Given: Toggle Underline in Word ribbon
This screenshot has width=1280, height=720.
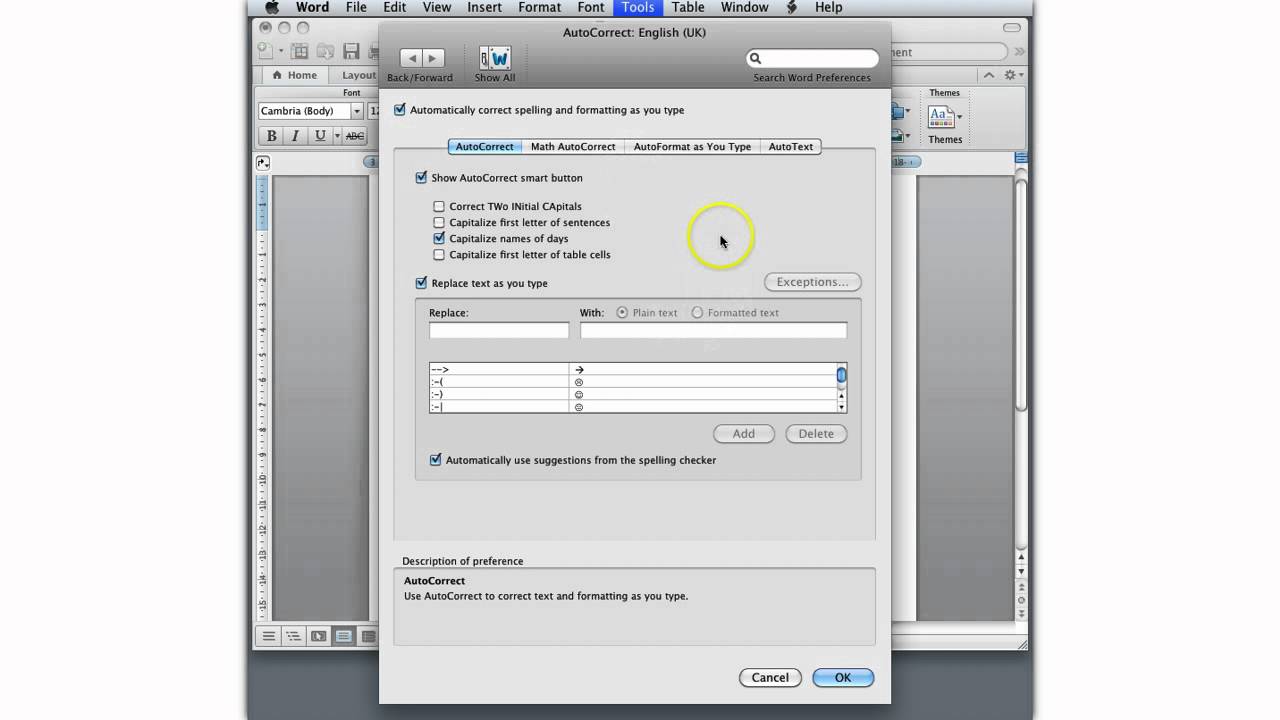Looking at the screenshot, I should pos(320,136).
